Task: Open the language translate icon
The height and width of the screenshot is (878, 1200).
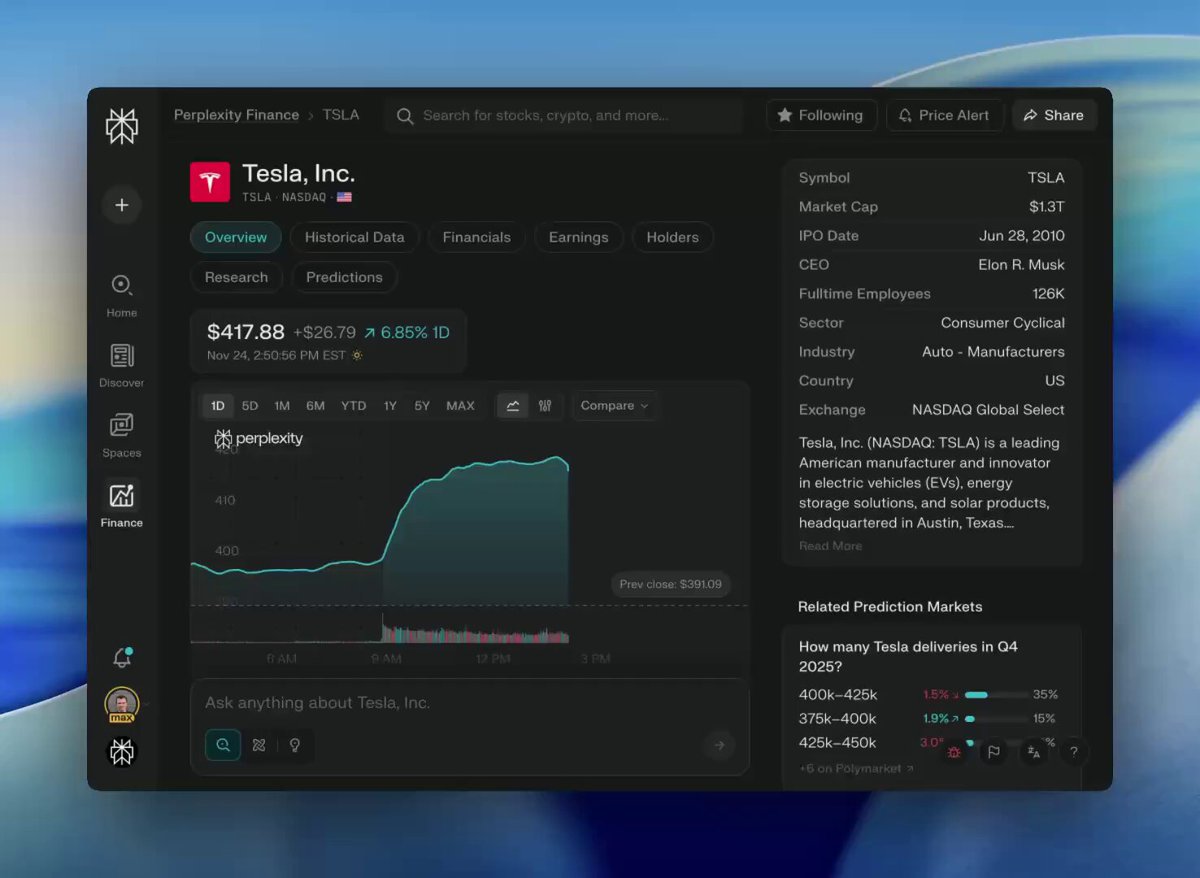Action: 1034,752
